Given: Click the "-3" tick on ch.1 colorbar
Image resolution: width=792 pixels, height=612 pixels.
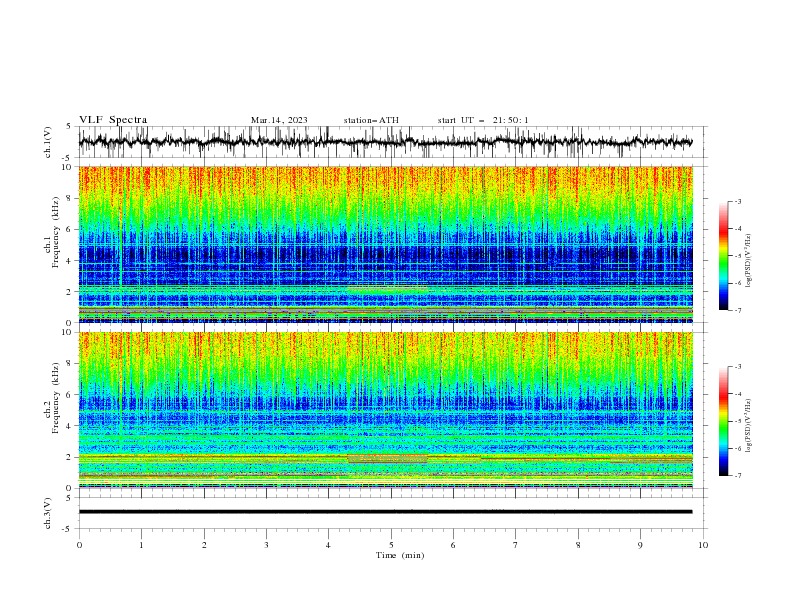Looking at the screenshot, I should pos(738,201).
